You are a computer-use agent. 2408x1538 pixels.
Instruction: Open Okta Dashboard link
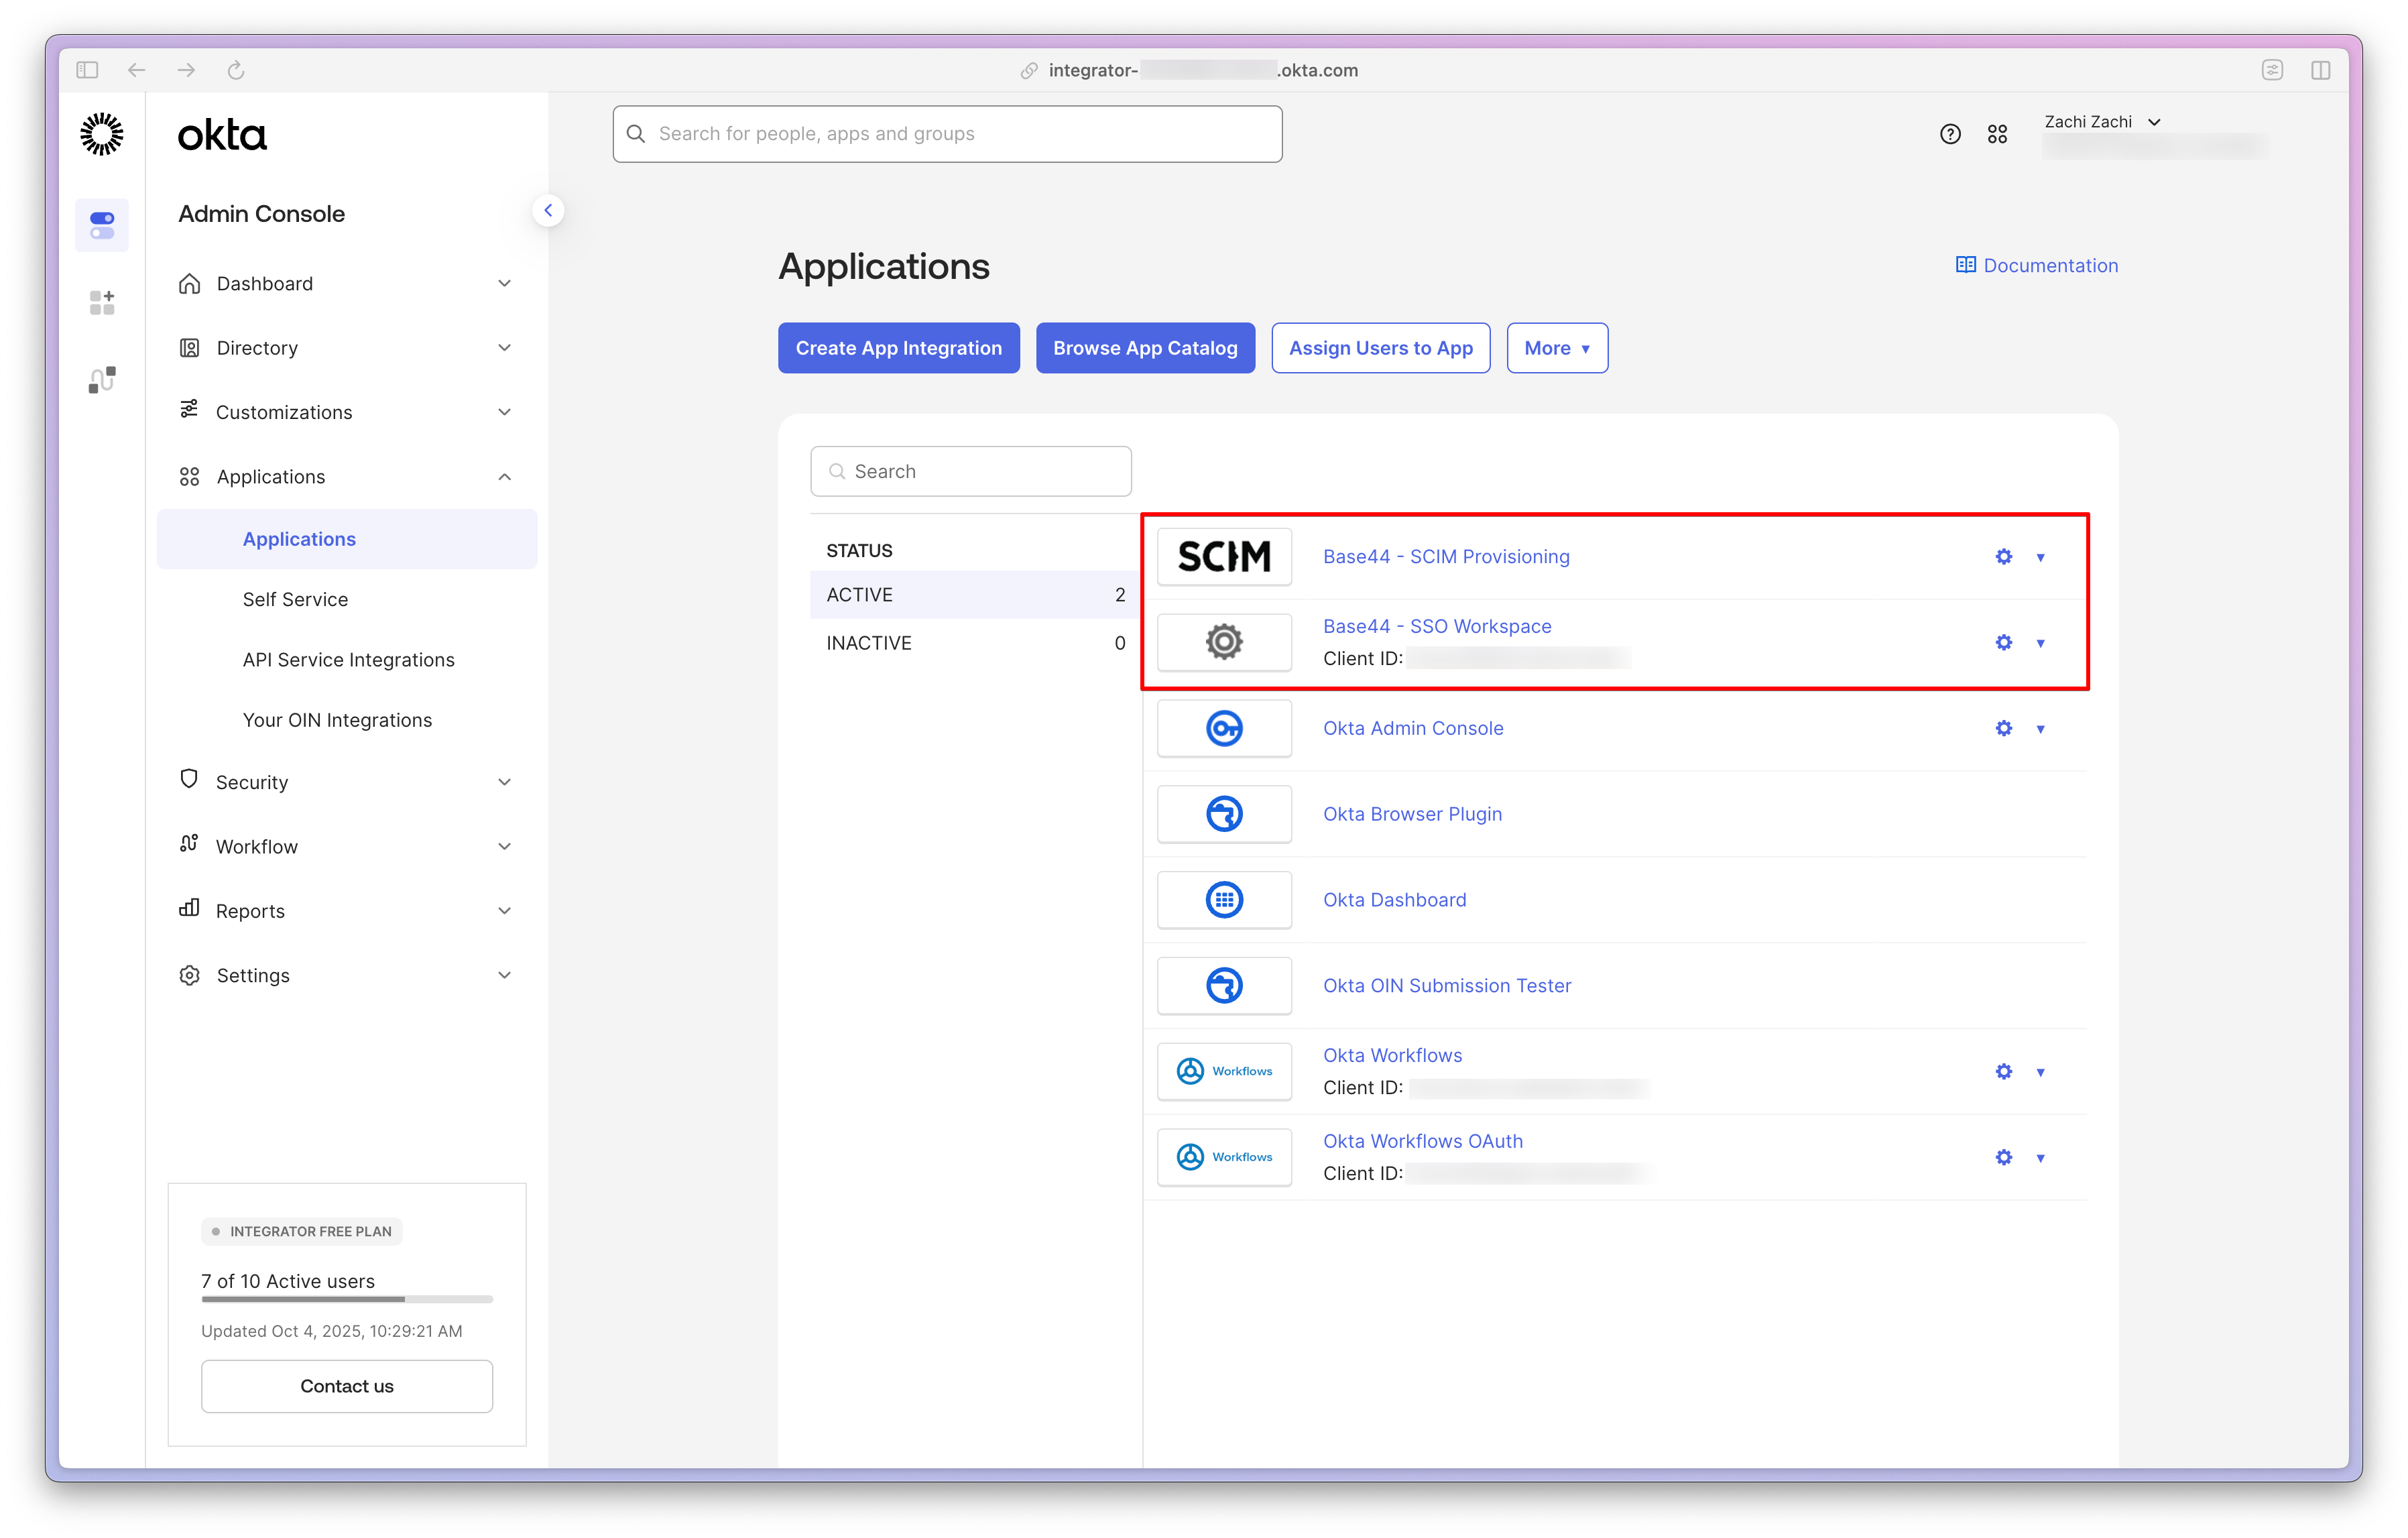[x=1394, y=900]
